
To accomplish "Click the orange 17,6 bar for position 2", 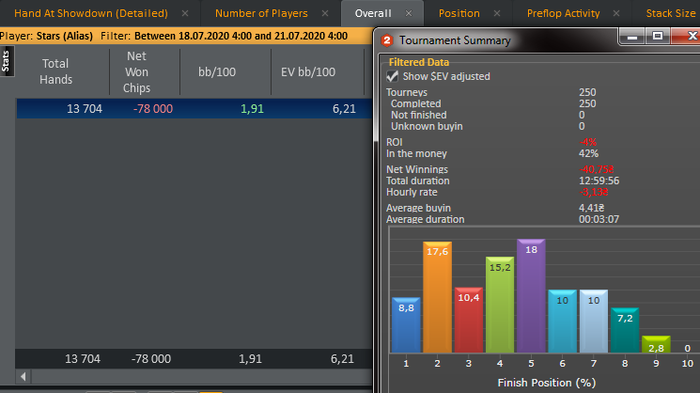I will pyautogui.click(x=438, y=297).
